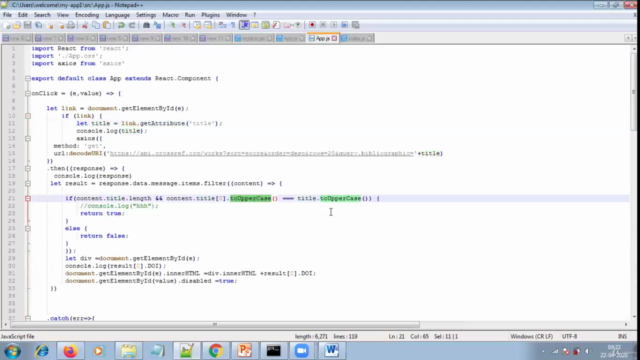Toggle the highlighted indent guide toolbar button
This screenshot has width=640, height=360.
point(244,25)
